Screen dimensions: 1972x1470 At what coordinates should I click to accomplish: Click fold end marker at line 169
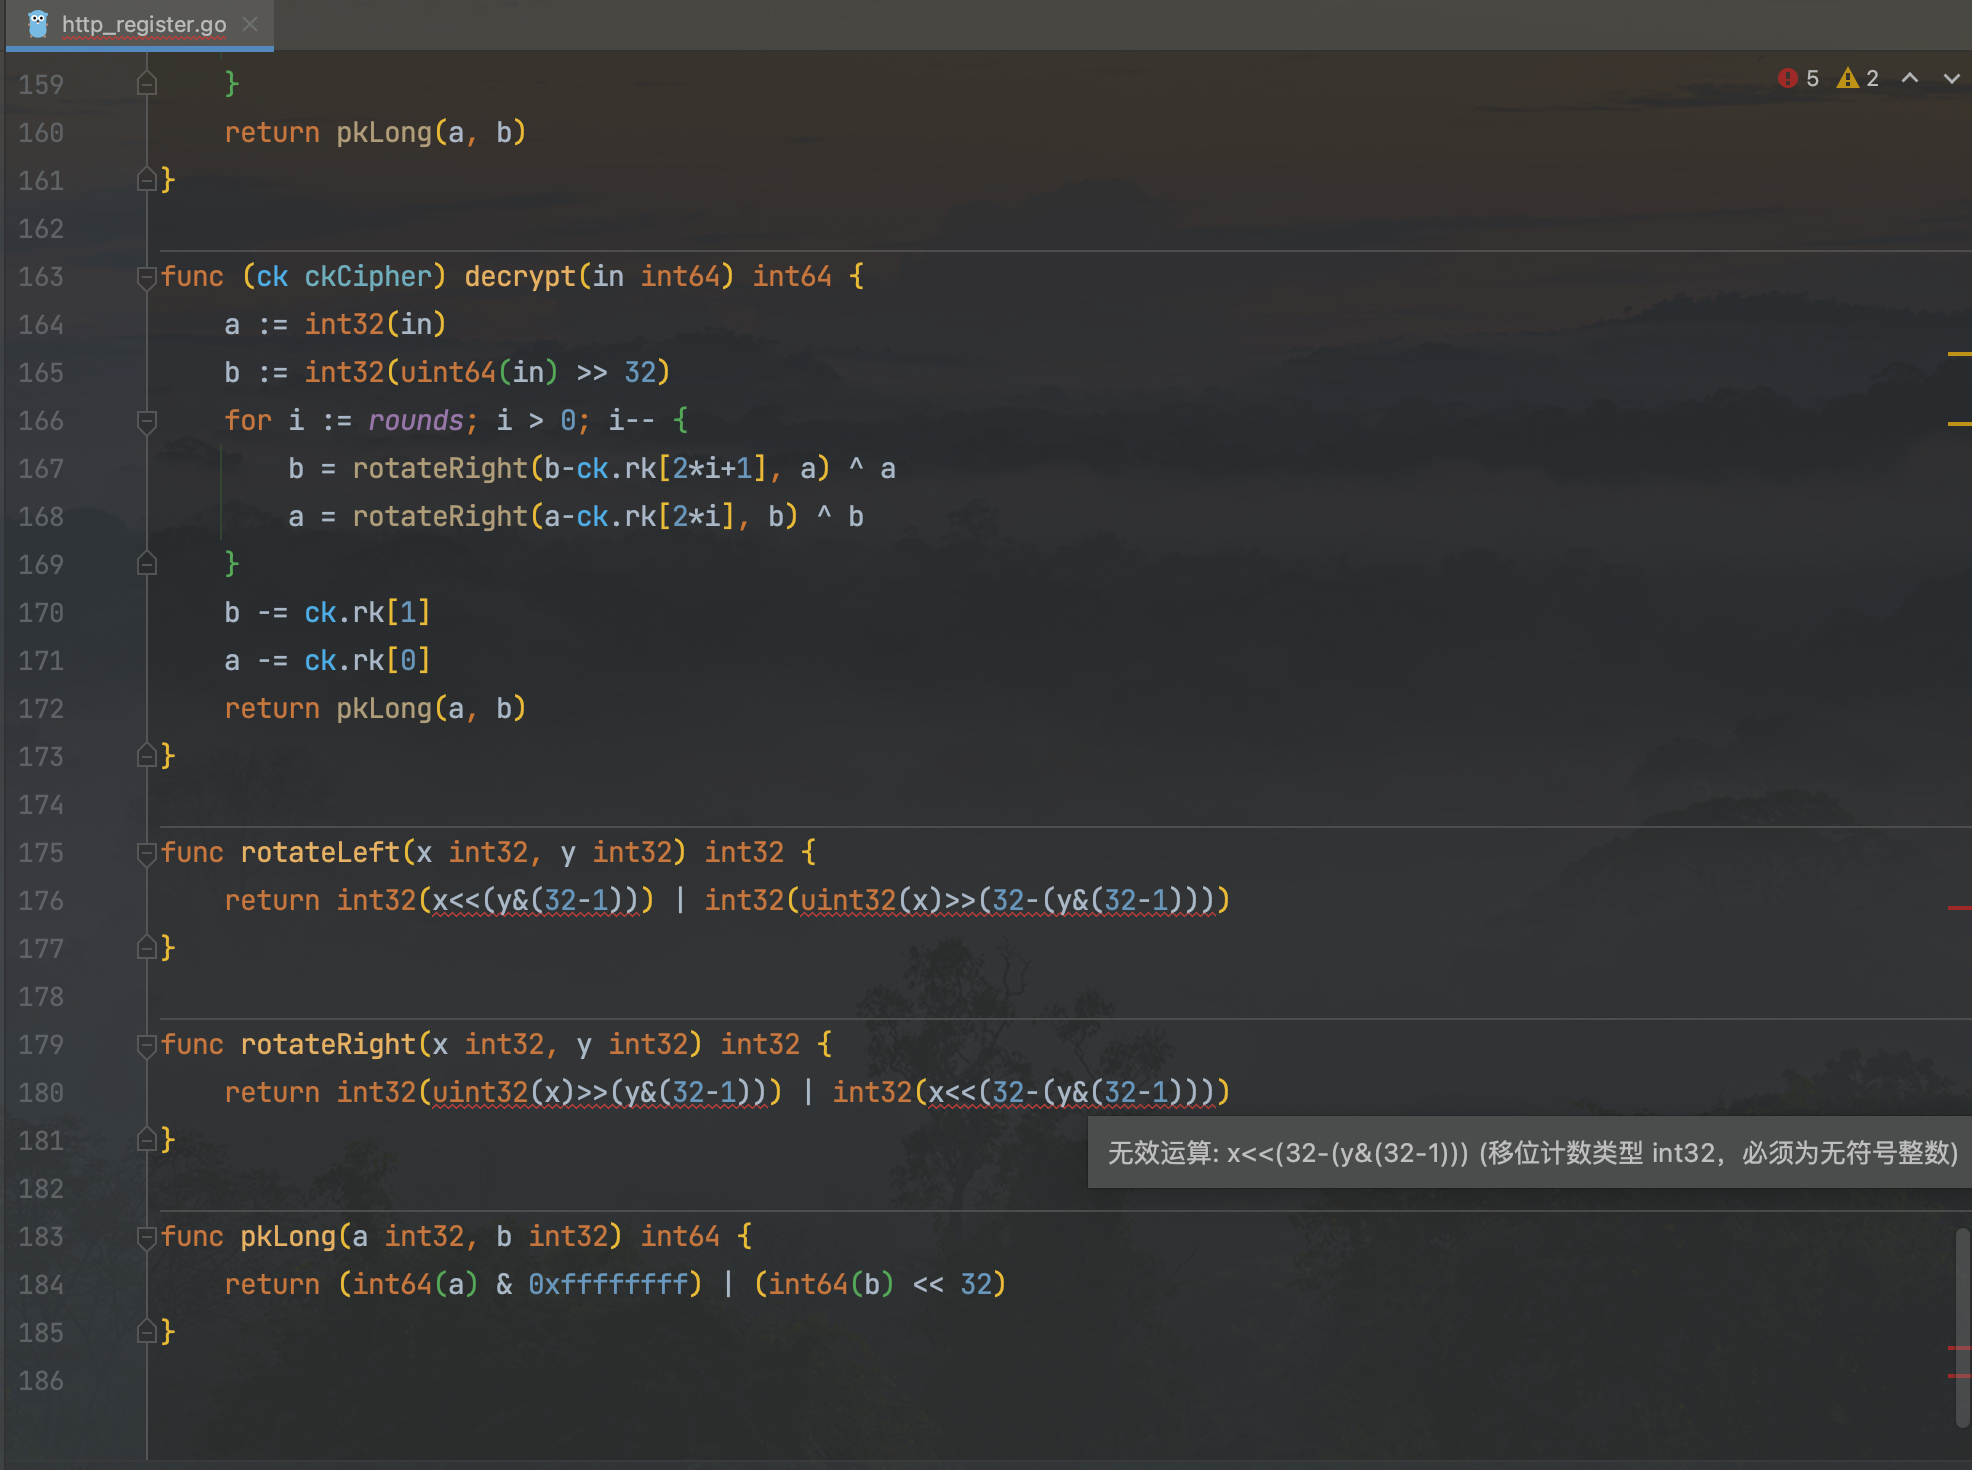coord(147,565)
